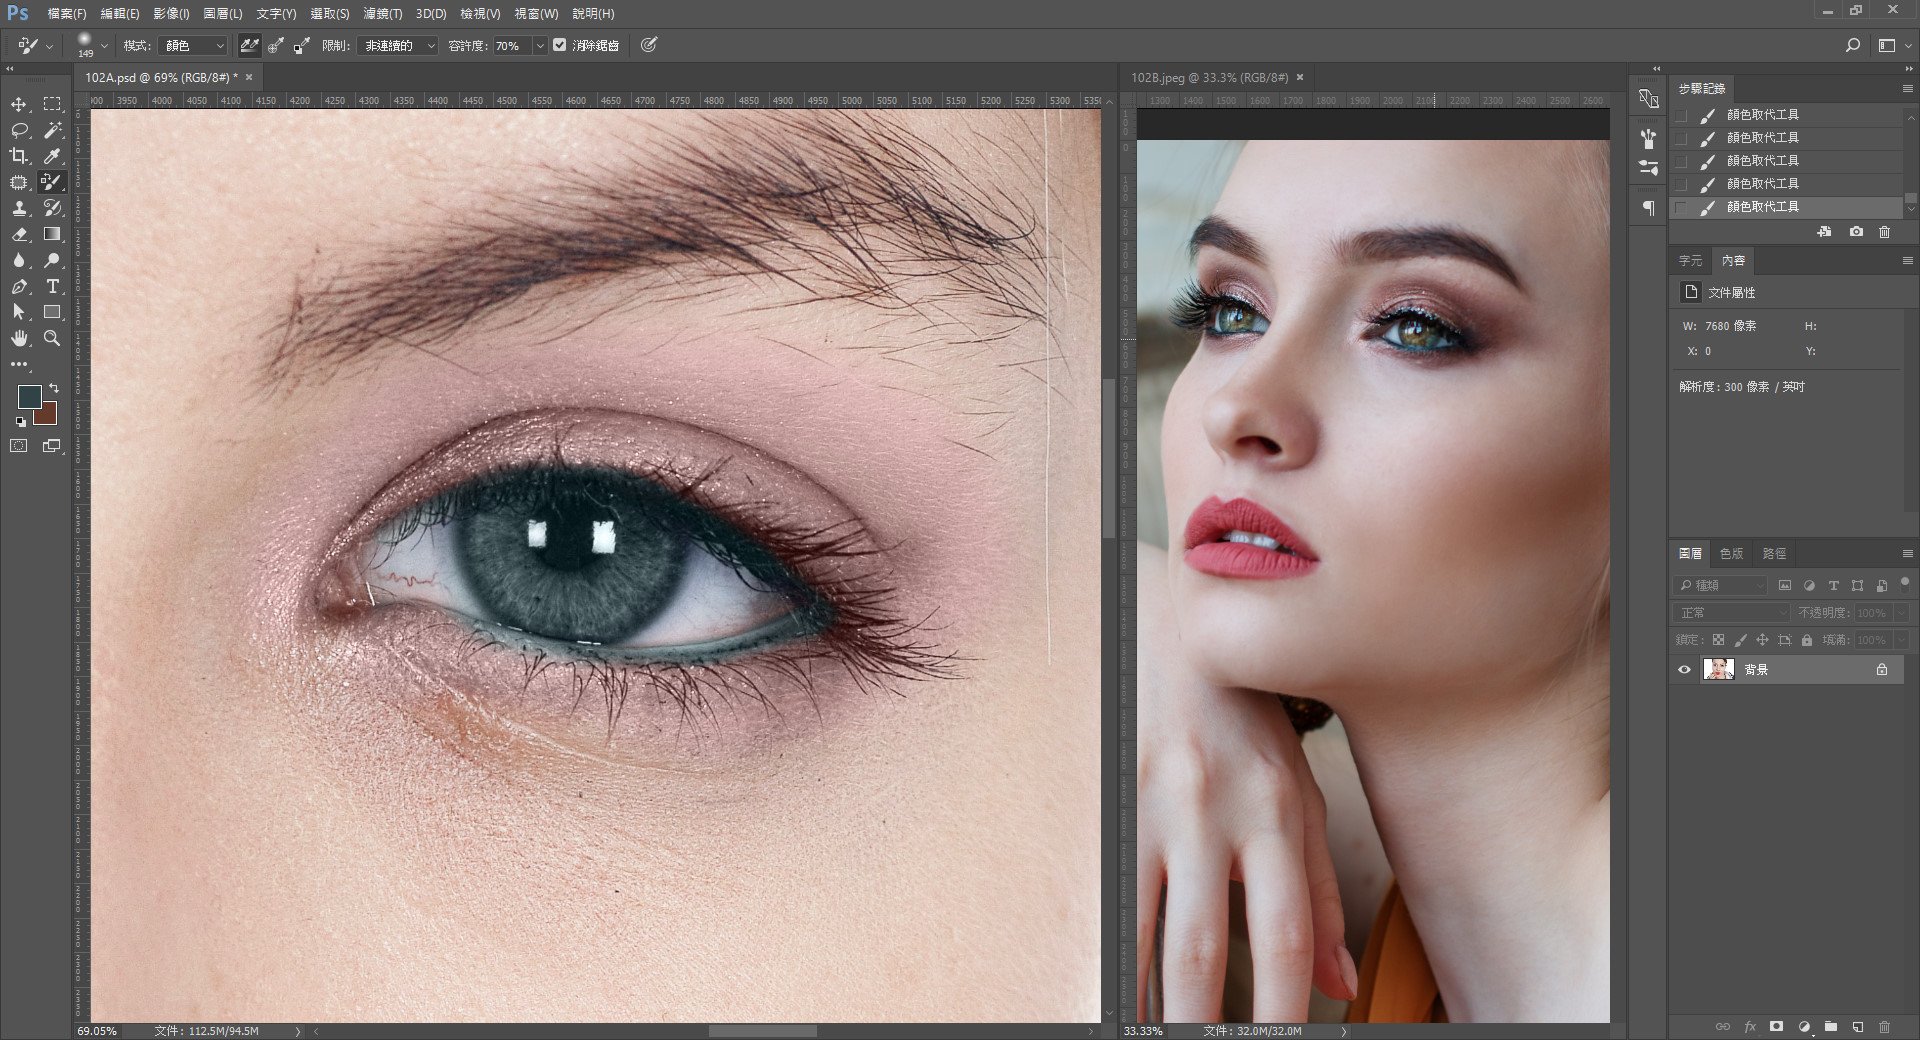
Task: Set history brush source on first 顏色取代工具 state
Action: [1681, 115]
